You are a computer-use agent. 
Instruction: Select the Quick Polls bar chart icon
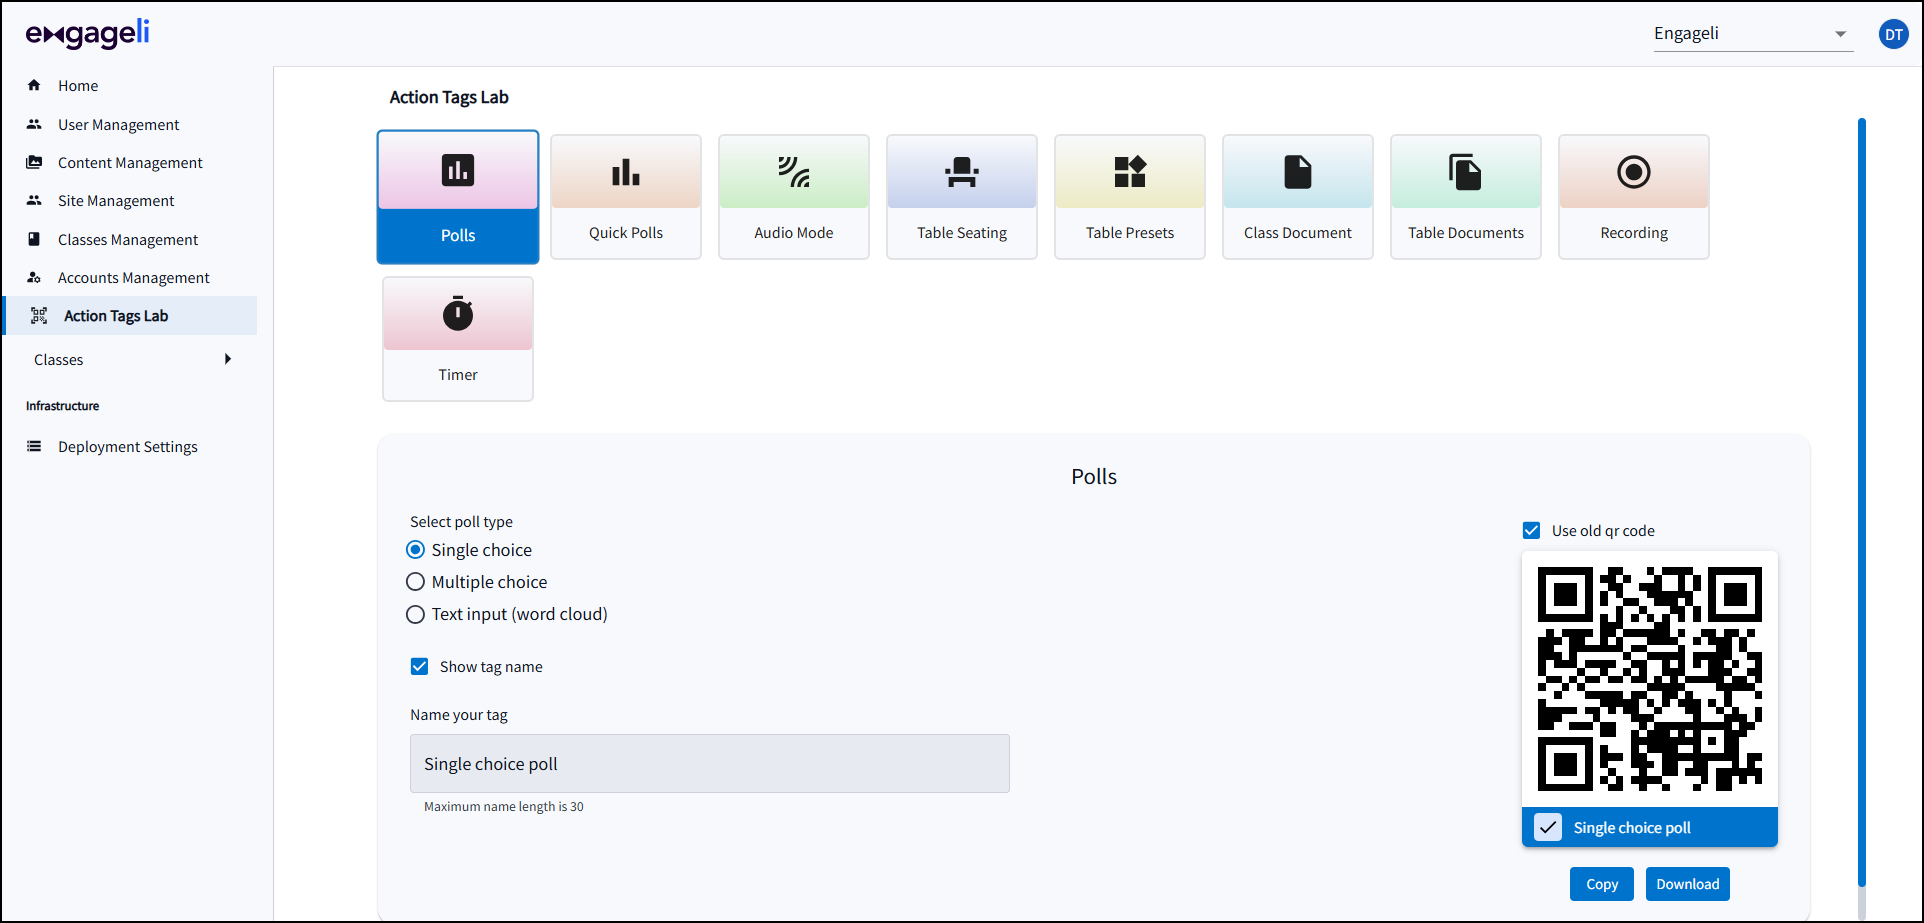click(x=626, y=172)
